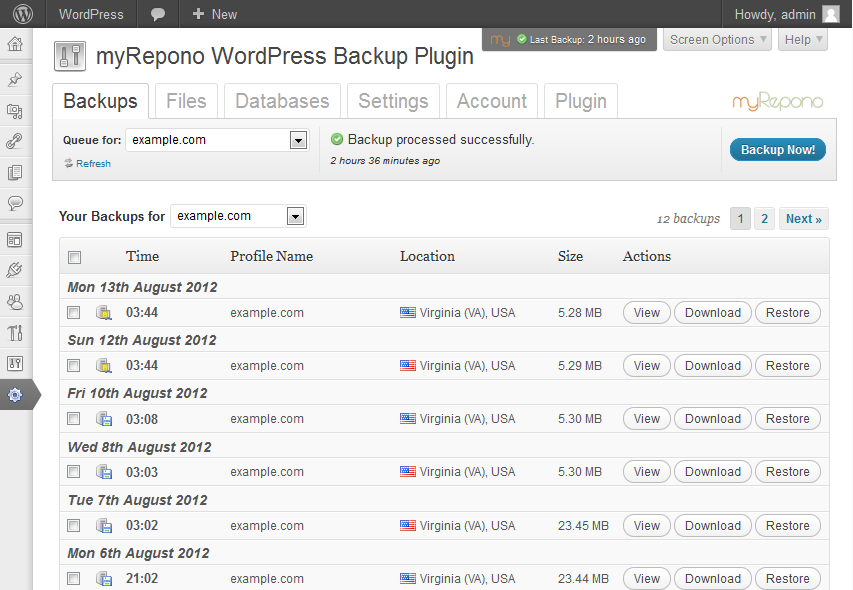The width and height of the screenshot is (853, 590).
Task: Check the select-all checkbox in table header
Action: point(73,257)
